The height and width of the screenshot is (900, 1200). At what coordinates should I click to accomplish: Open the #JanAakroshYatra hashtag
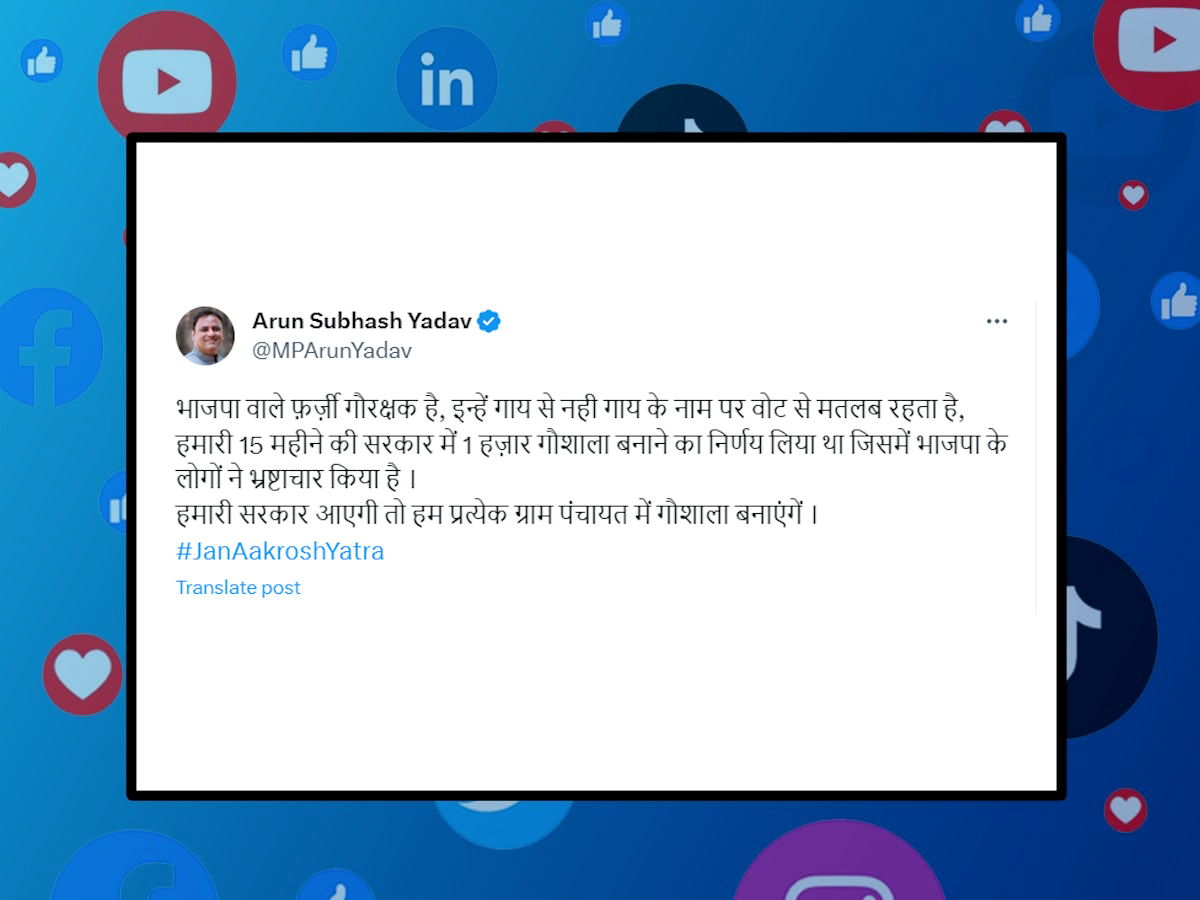click(x=280, y=551)
